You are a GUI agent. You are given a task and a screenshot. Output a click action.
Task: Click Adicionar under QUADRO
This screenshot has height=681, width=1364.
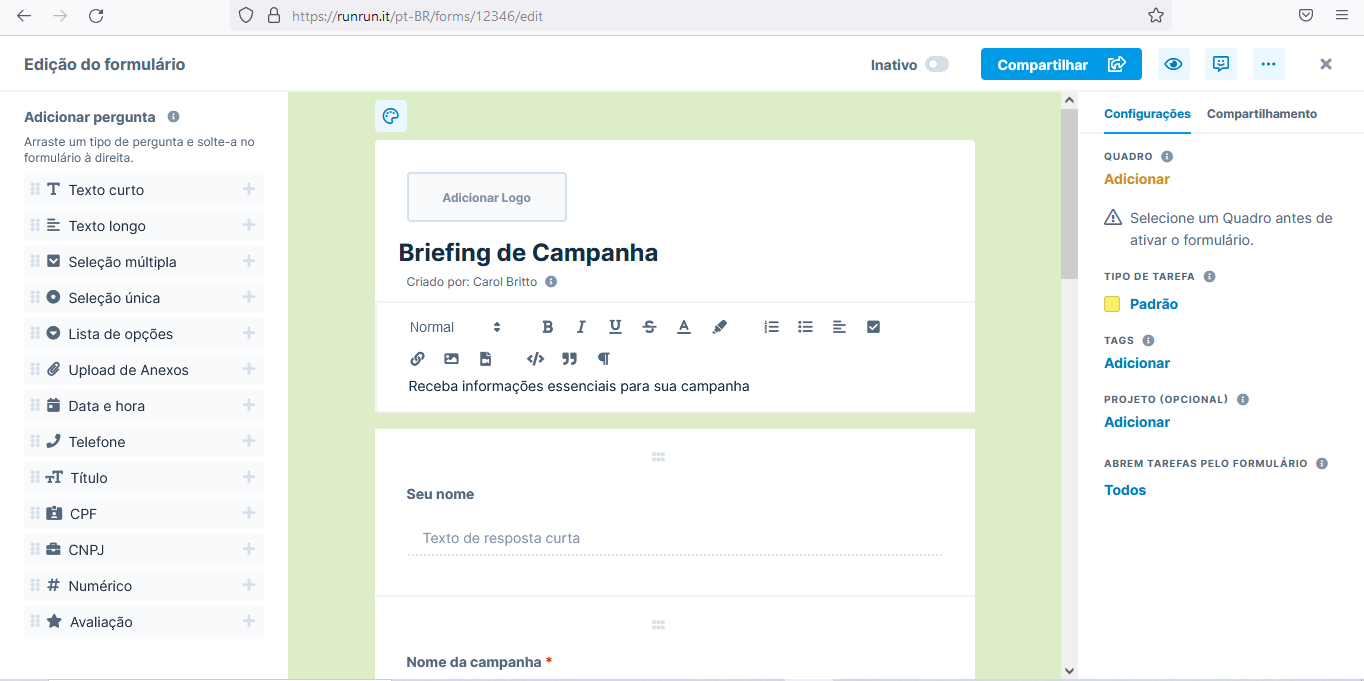[1137, 179]
